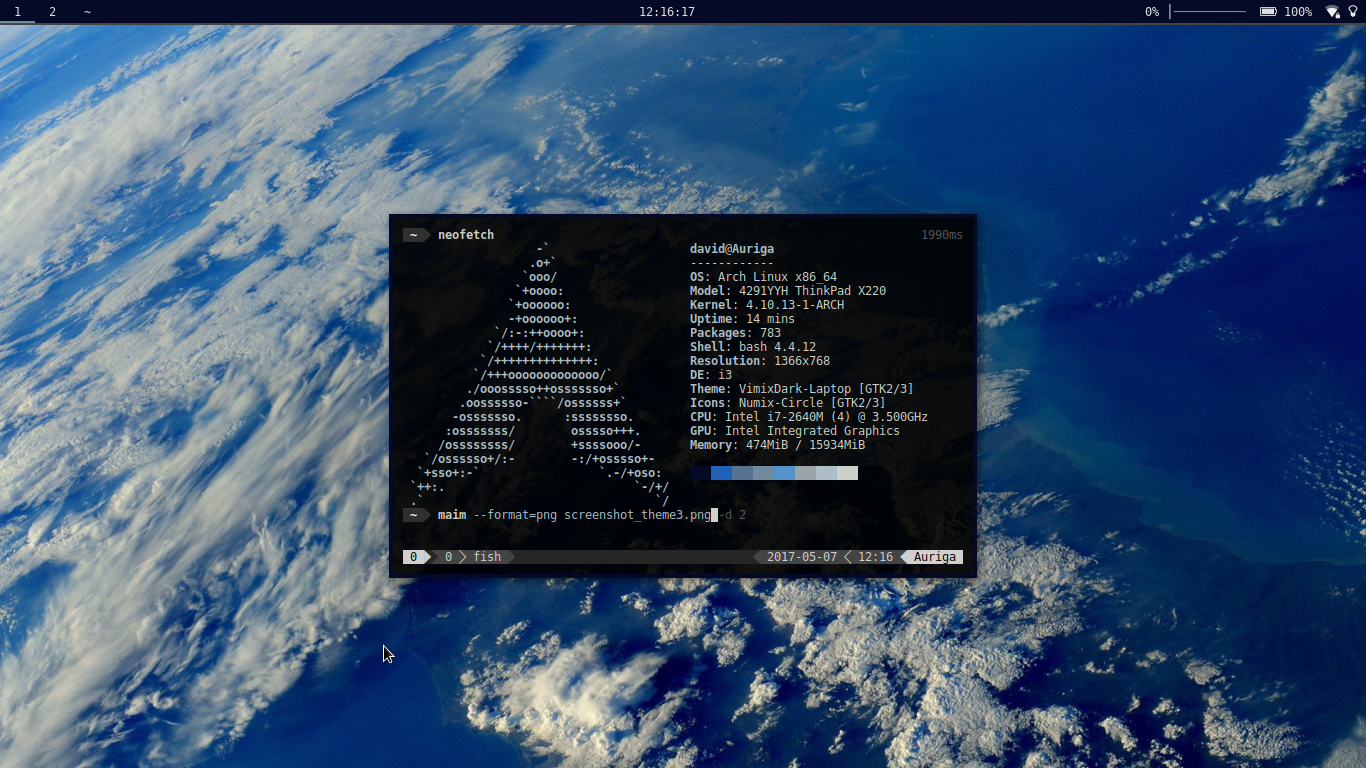Click the highlighted tmux session 0 segment
This screenshot has width=1366, height=768.
(415, 557)
